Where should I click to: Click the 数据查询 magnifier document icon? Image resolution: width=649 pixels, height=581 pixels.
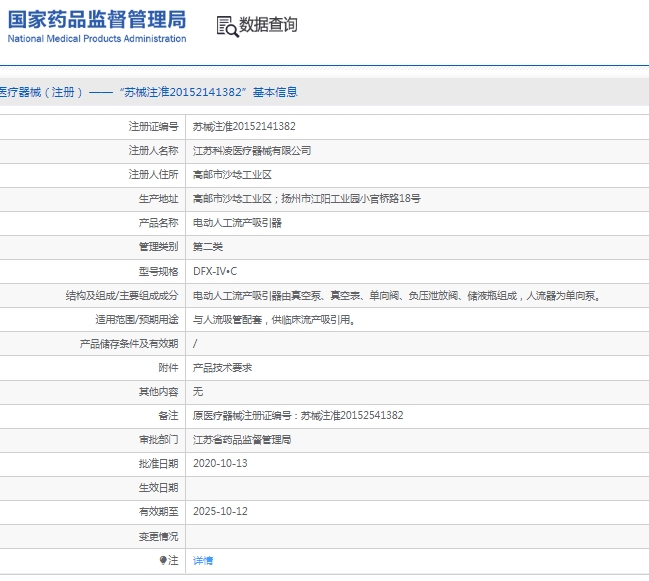[x=228, y=26]
